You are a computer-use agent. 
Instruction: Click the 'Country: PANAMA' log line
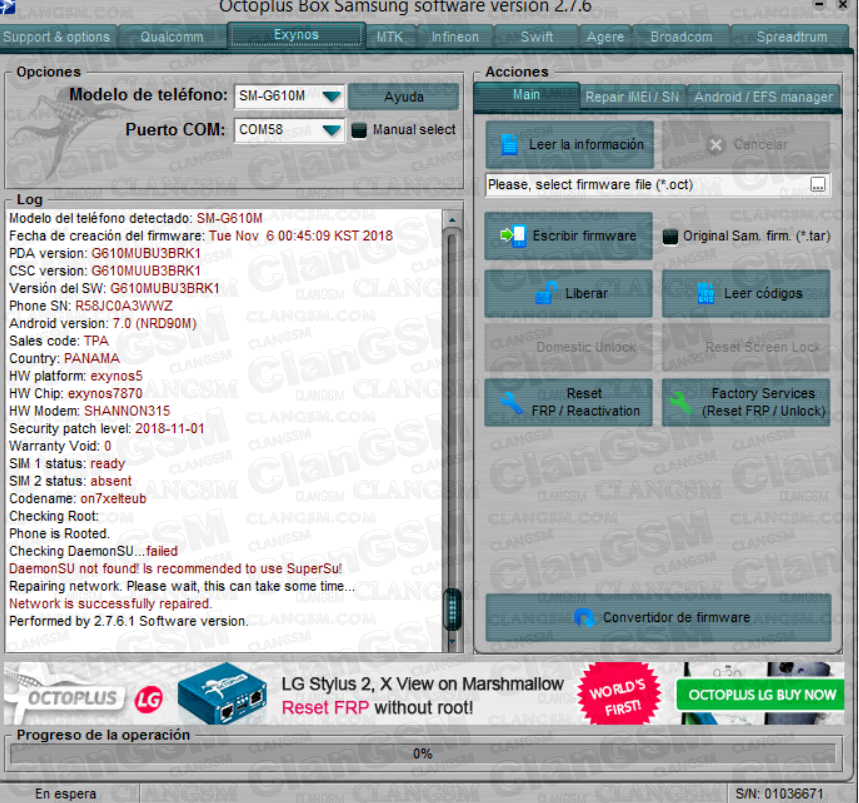(65, 358)
